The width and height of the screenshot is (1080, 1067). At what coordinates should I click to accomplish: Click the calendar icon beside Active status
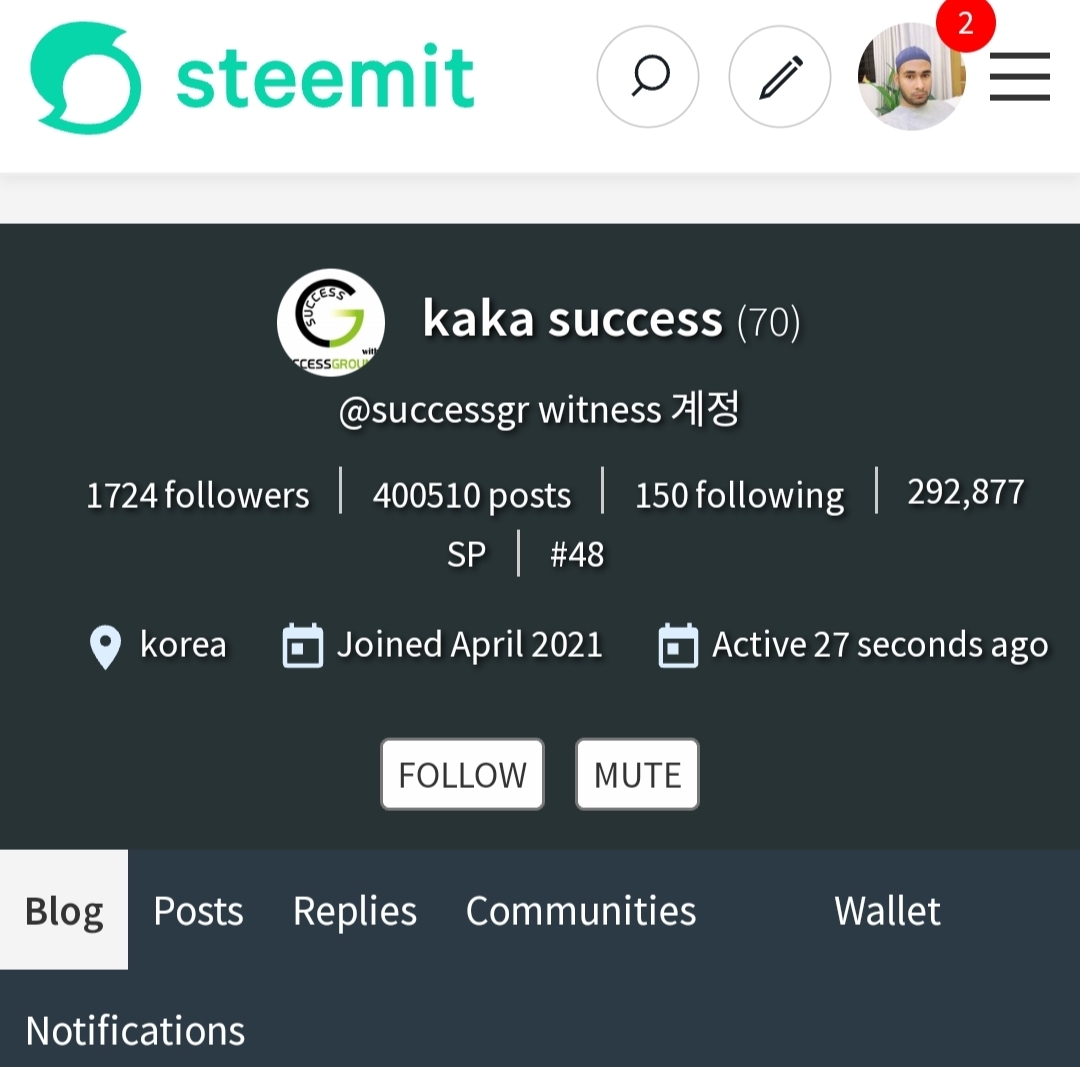(678, 645)
